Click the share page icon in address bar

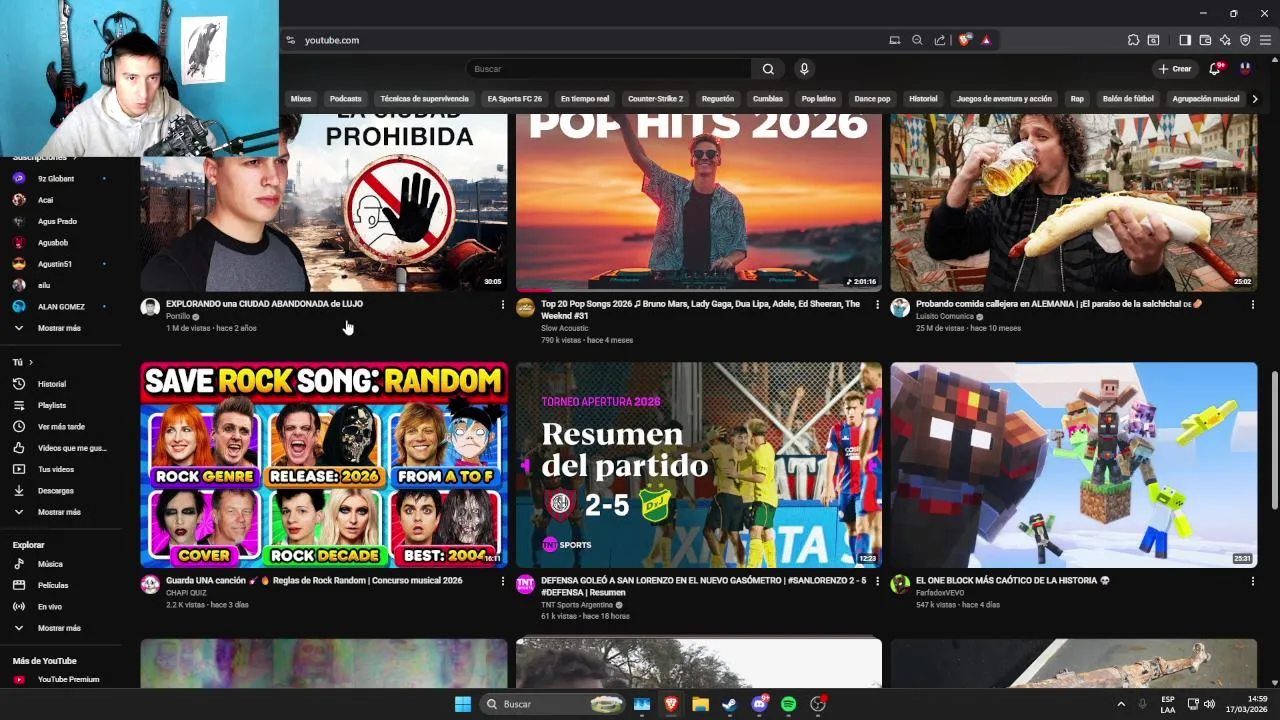tap(940, 40)
